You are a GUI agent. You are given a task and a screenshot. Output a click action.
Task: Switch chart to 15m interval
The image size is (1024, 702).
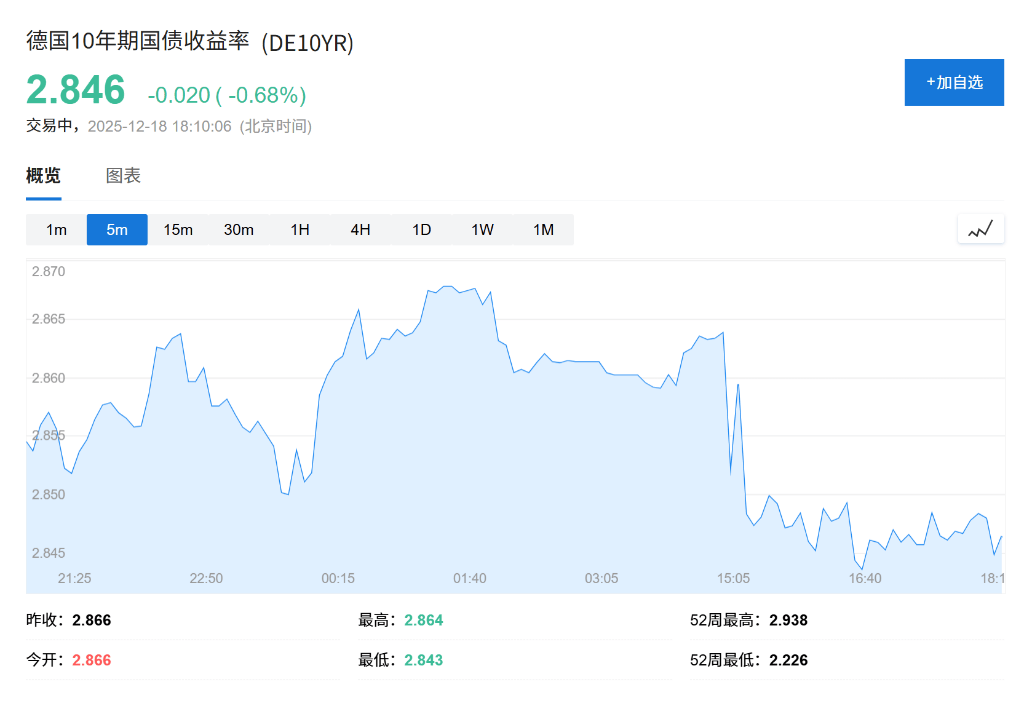coord(178,230)
